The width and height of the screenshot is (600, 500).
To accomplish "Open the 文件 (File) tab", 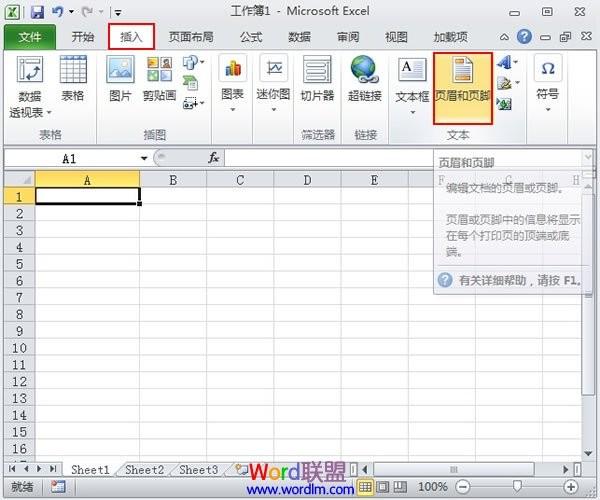I will [30, 37].
